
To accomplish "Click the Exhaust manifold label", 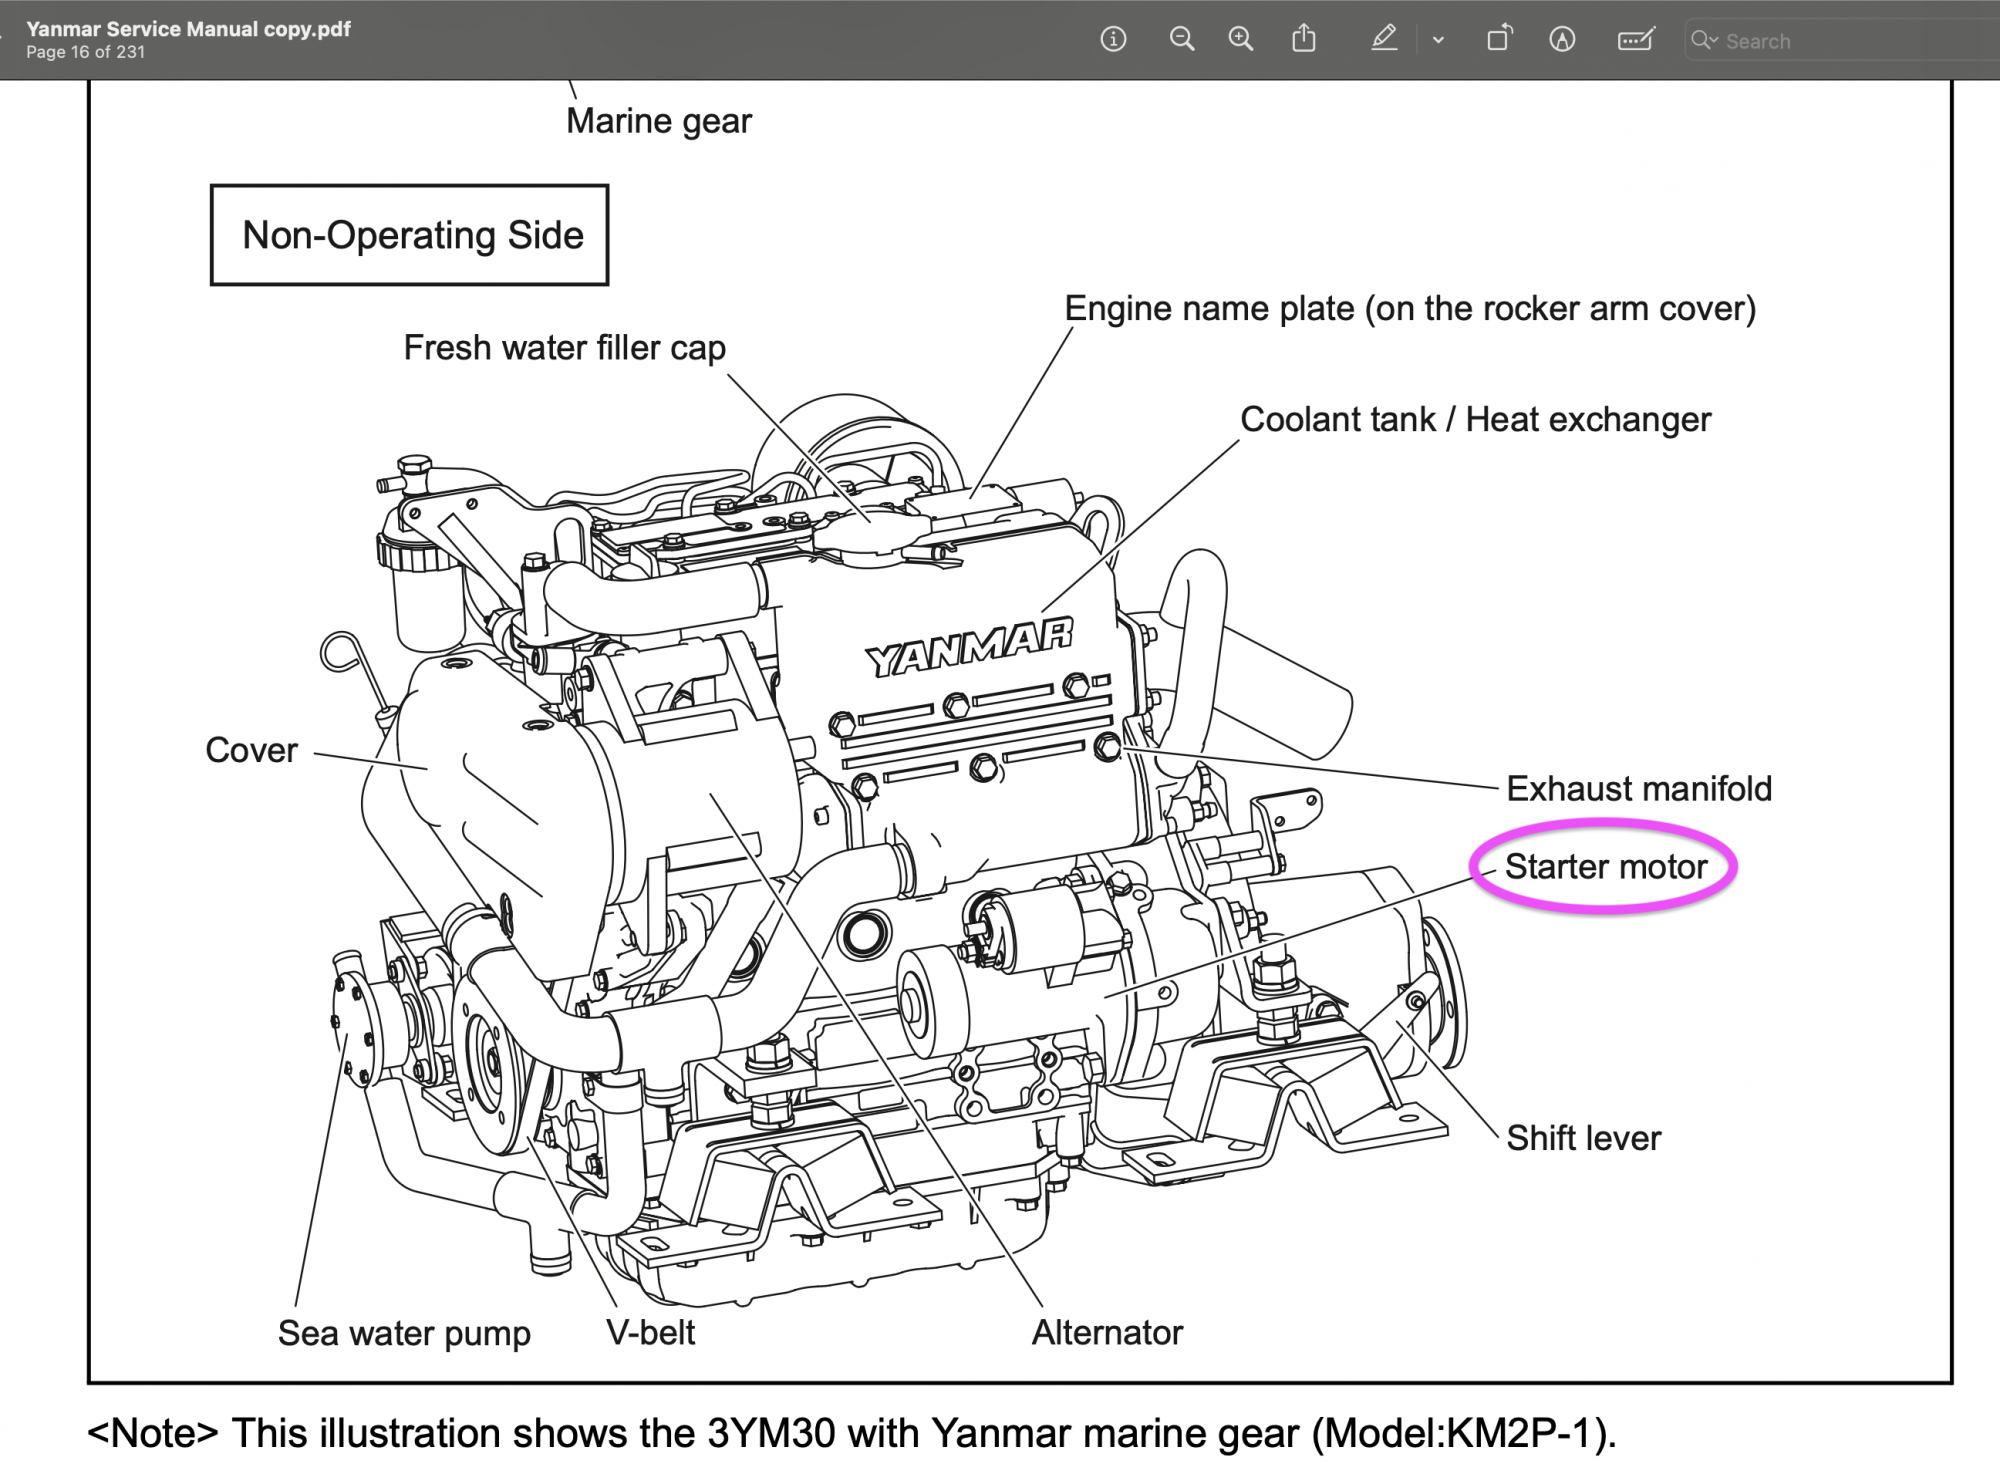I will pos(1639,789).
